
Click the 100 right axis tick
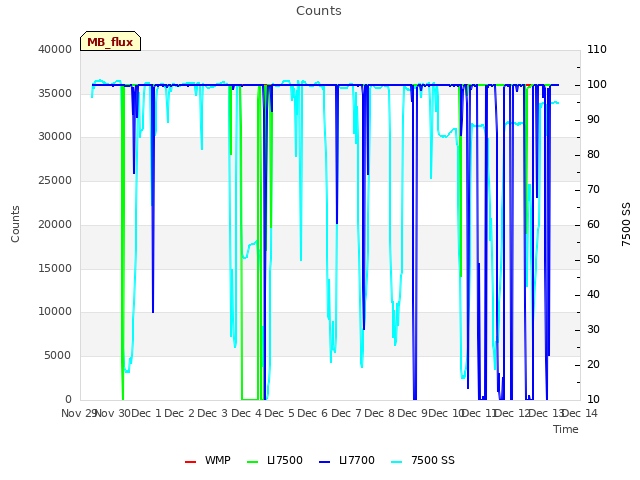[x=597, y=84]
